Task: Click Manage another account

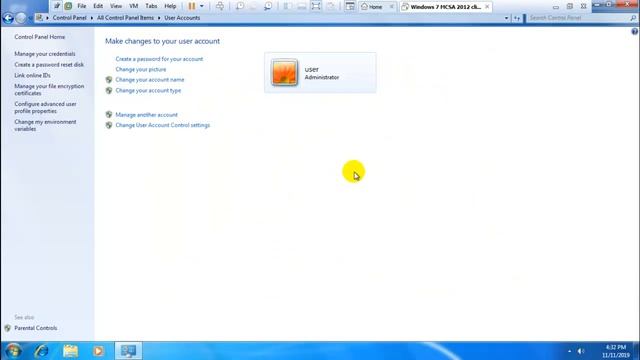Action: tap(147, 115)
